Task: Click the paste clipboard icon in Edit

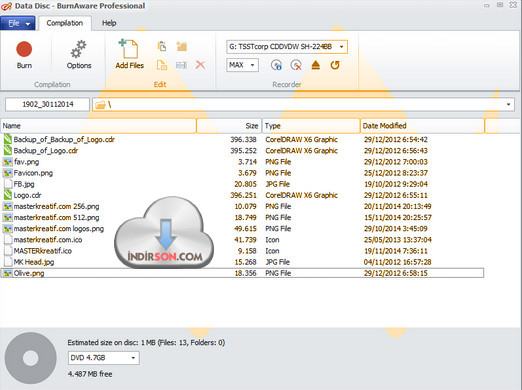Action: 162,46
